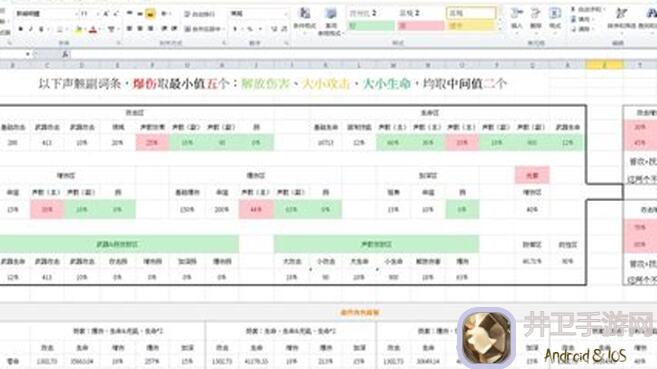
Task: Apply percent style to the cell
Action: [x=250, y=29]
